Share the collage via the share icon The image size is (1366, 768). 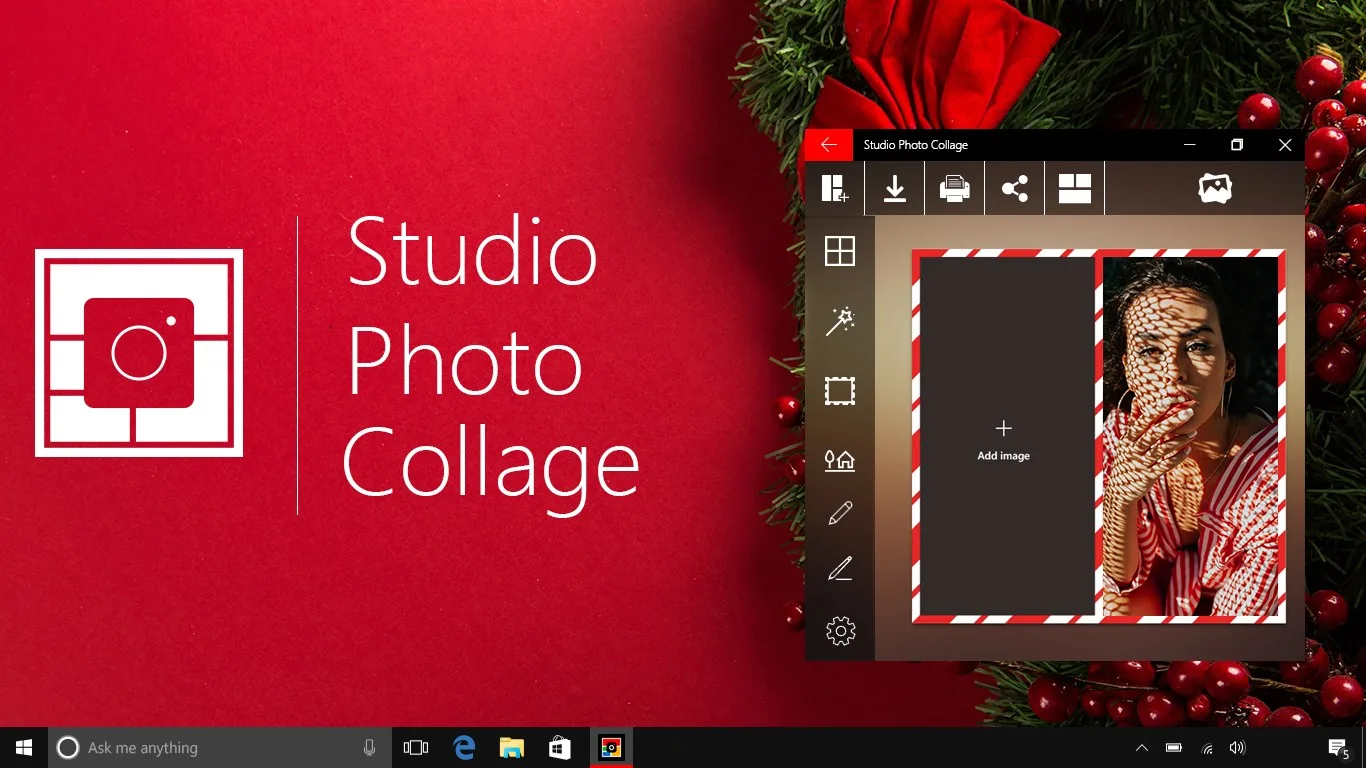pyautogui.click(x=1015, y=188)
